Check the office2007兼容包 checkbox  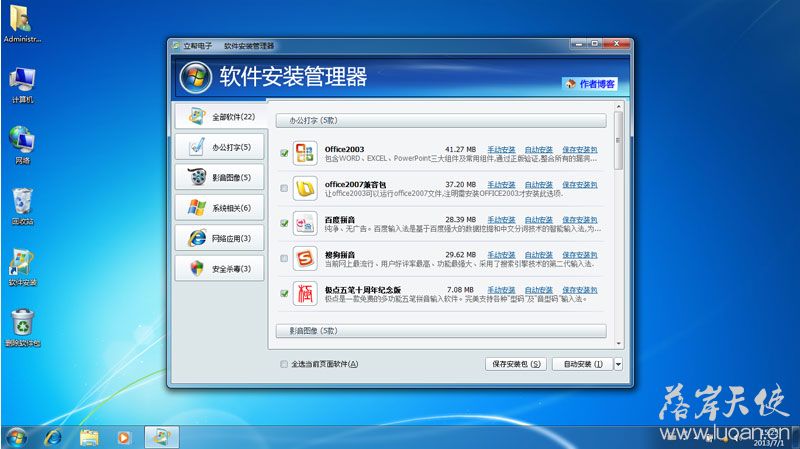(x=284, y=188)
